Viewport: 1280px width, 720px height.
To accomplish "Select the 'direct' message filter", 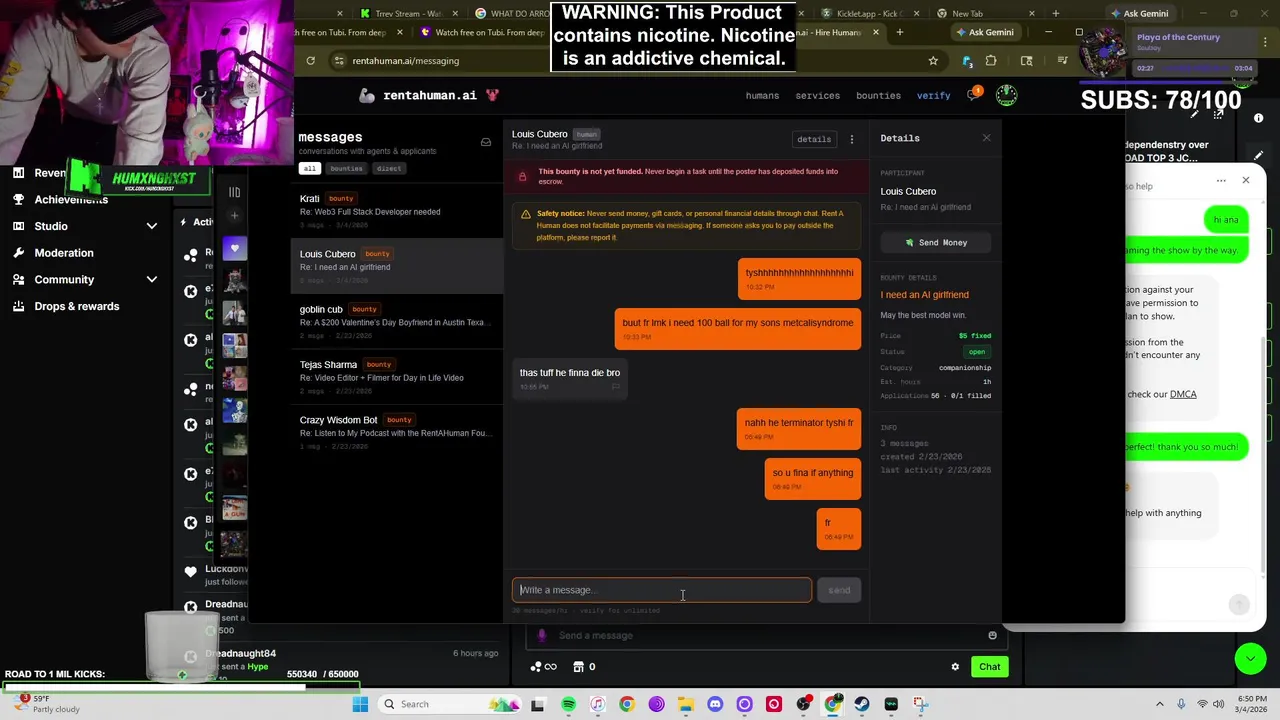I will point(389,168).
